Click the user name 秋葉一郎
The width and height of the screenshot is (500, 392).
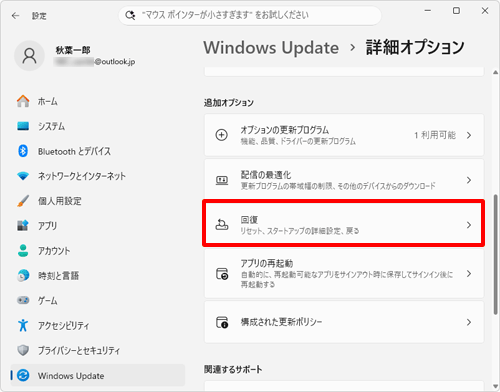point(73,50)
